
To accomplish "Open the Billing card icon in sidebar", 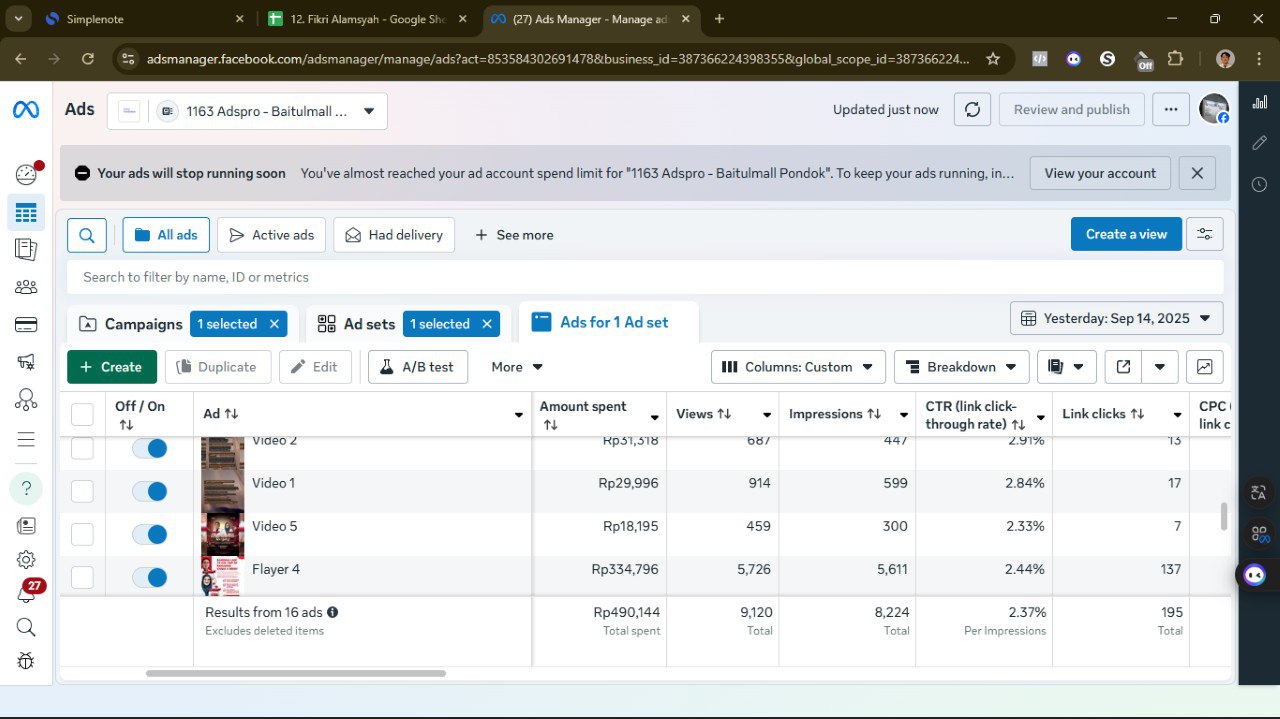I will coord(26,324).
